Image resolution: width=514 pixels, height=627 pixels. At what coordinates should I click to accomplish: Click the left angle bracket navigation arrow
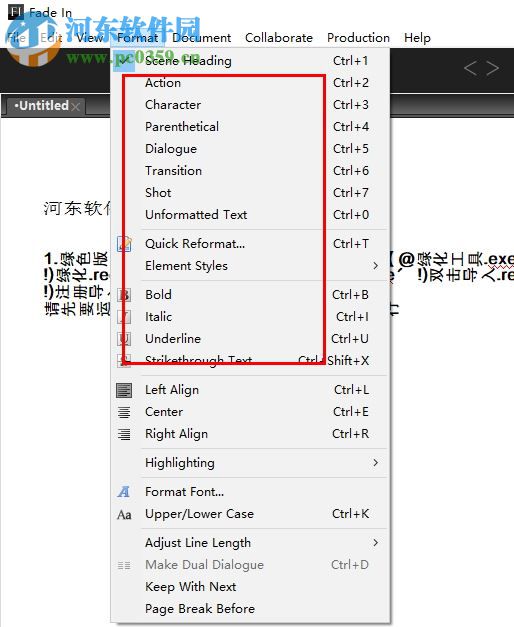(470, 68)
